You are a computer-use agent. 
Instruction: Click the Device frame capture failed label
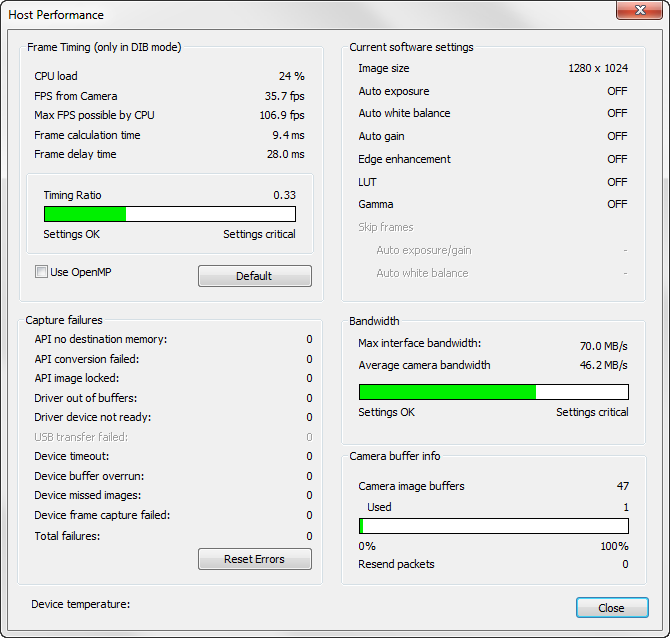click(x=102, y=515)
